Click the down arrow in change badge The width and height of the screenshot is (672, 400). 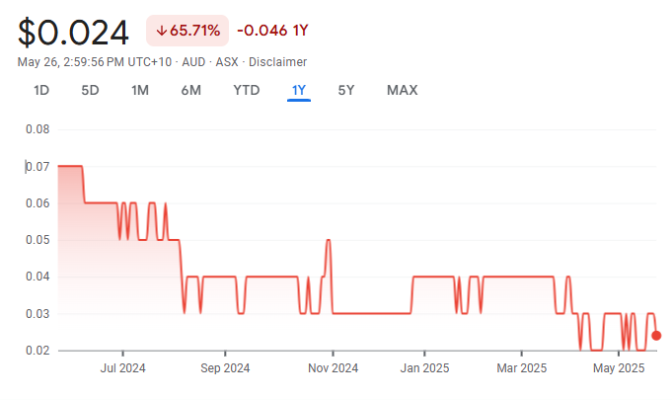coord(161,31)
